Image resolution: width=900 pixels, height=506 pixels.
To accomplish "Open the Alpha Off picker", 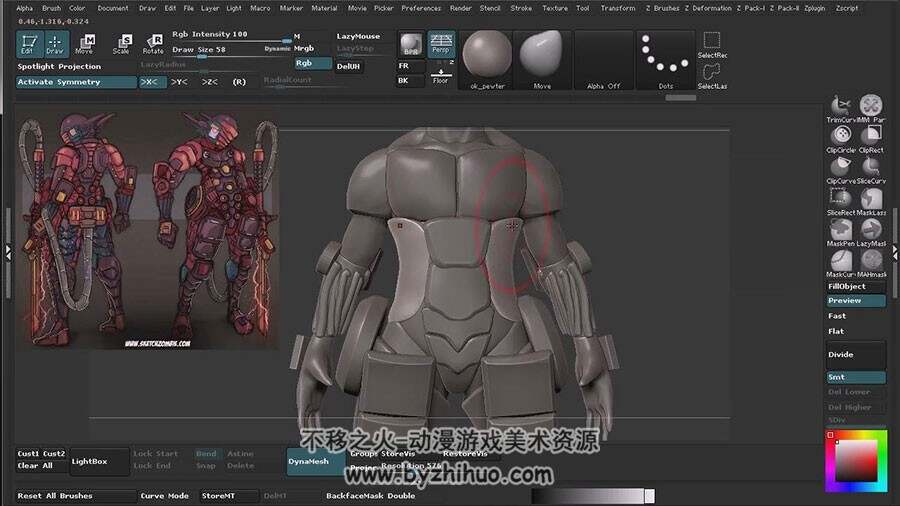I will click(x=603, y=60).
